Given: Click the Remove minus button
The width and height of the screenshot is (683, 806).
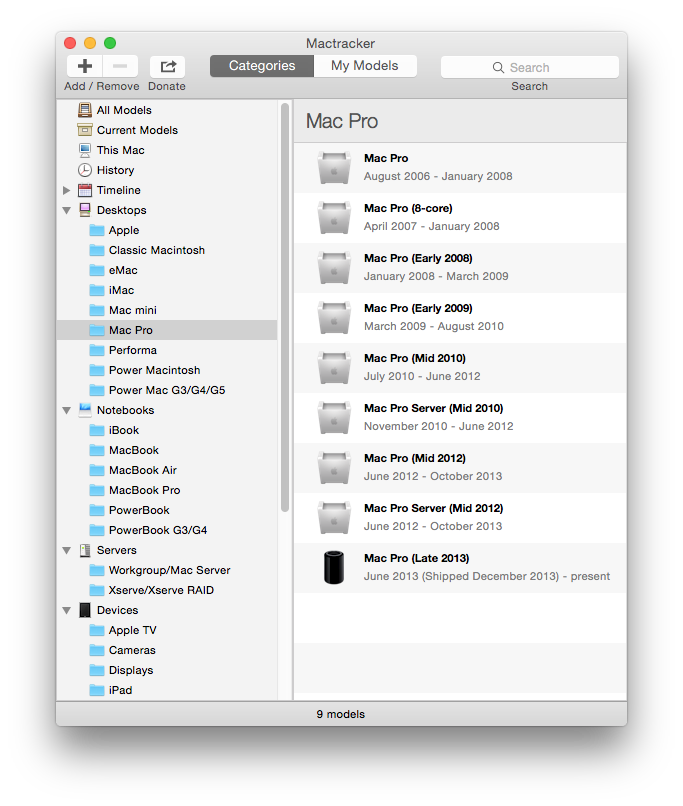Looking at the screenshot, I should pos(121,66).
